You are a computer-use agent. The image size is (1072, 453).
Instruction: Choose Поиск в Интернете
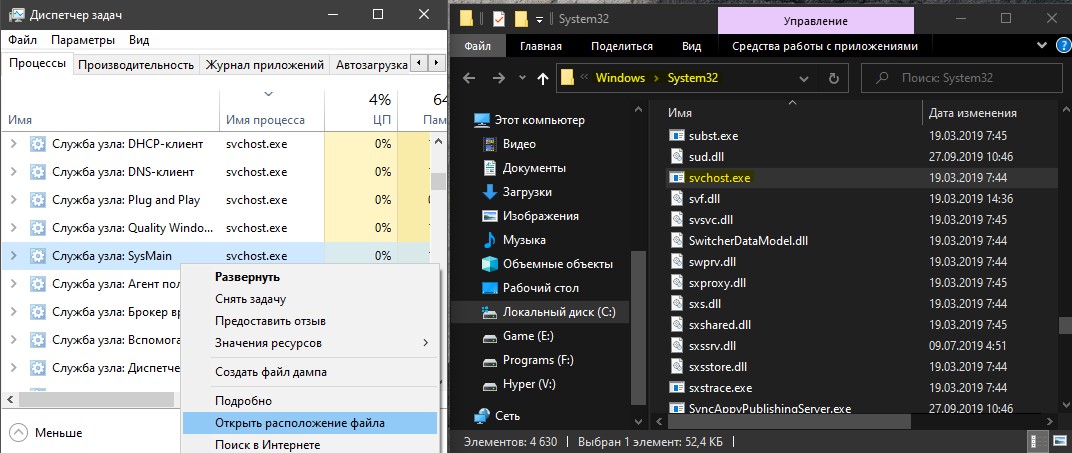tap(310, 444)
